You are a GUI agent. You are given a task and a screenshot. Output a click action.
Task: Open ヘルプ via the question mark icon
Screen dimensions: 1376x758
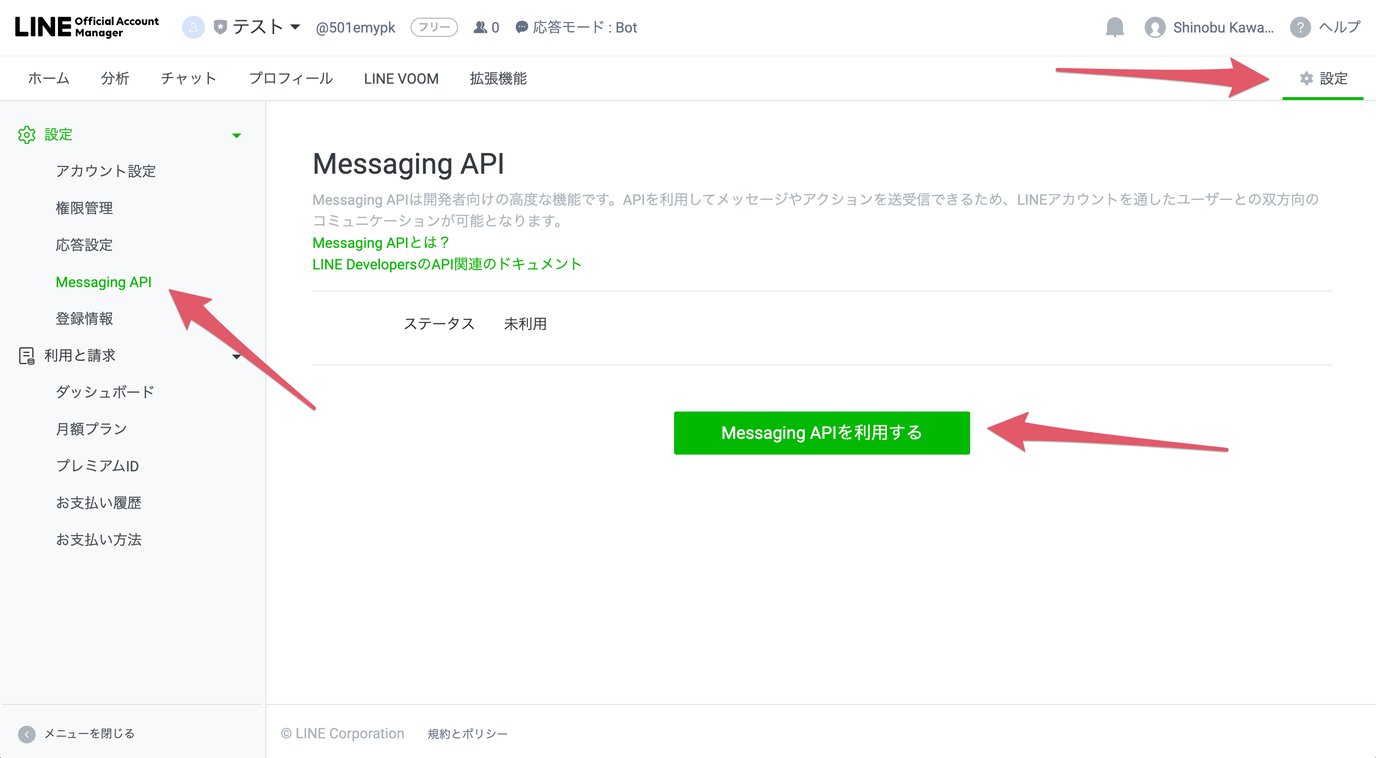tap(1299, 27)
